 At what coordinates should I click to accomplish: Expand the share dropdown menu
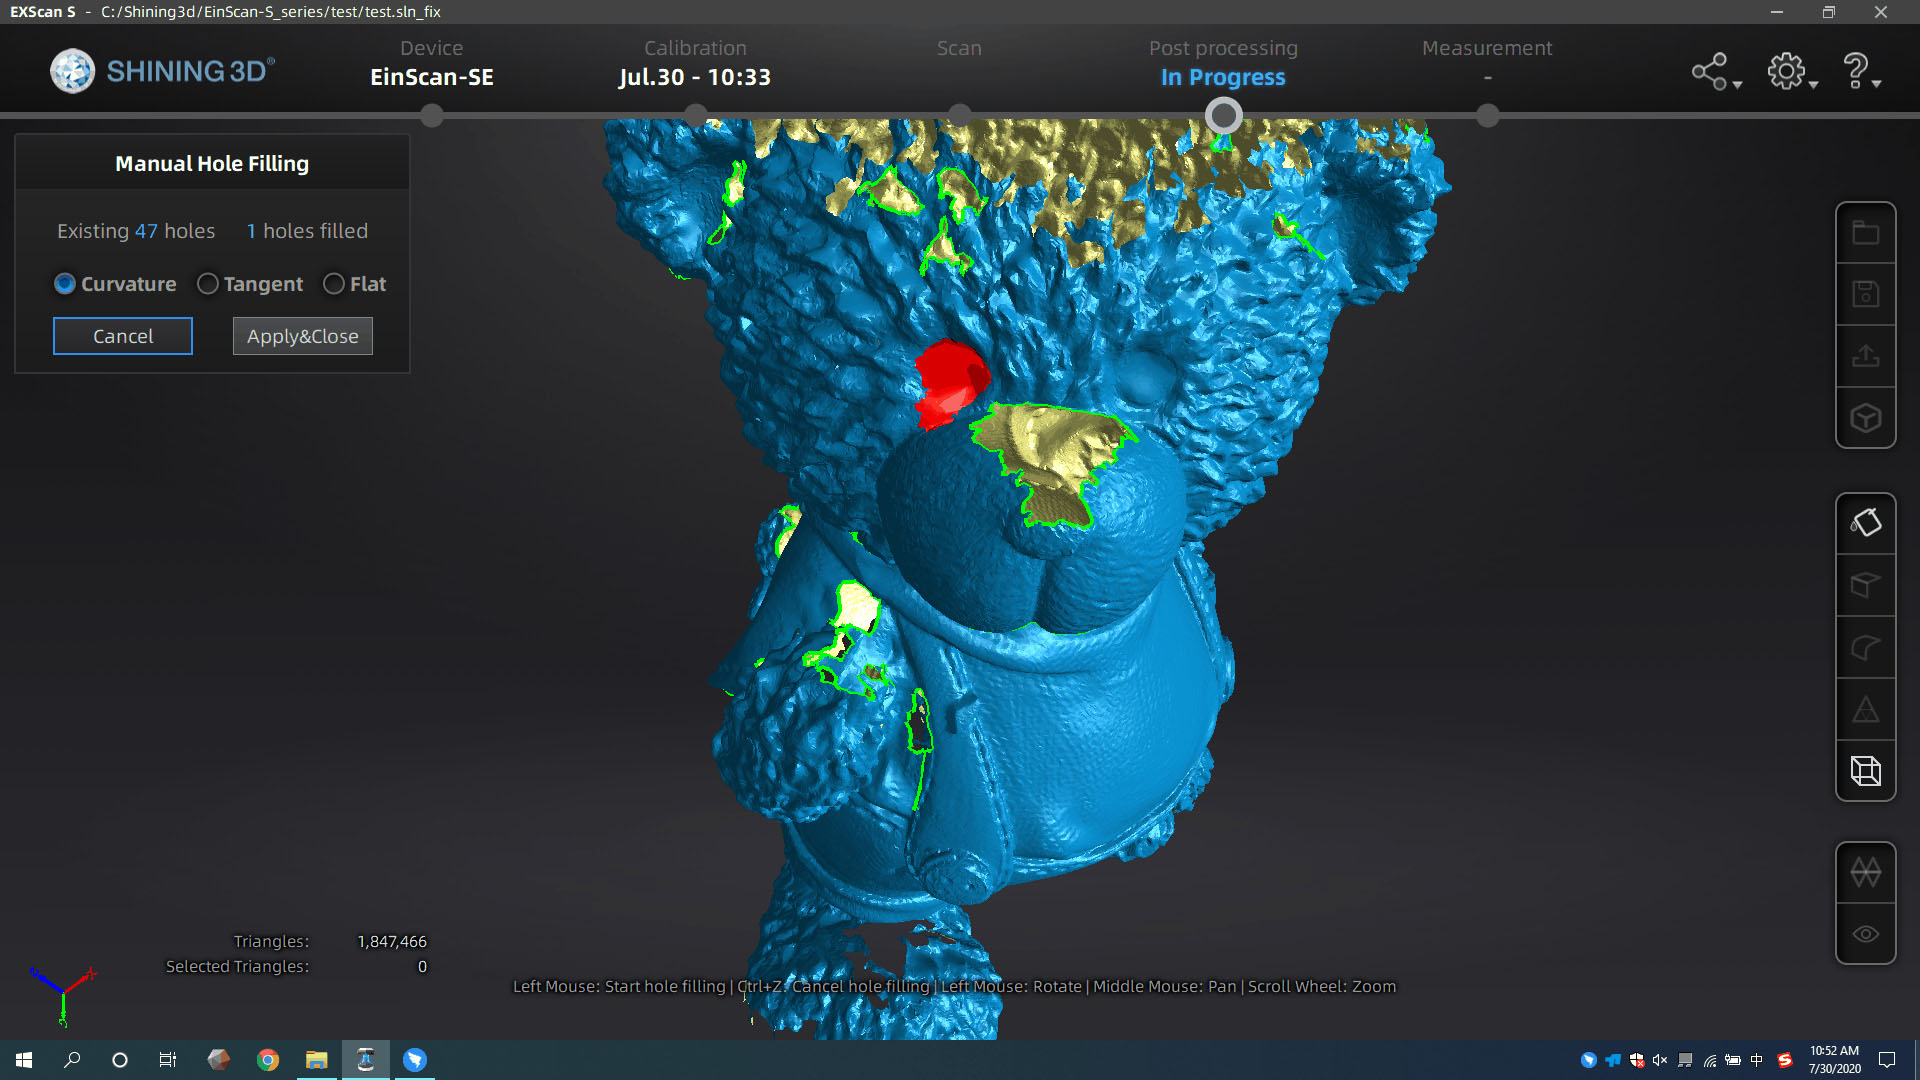pyautogui.click(x=1716, y=72)
